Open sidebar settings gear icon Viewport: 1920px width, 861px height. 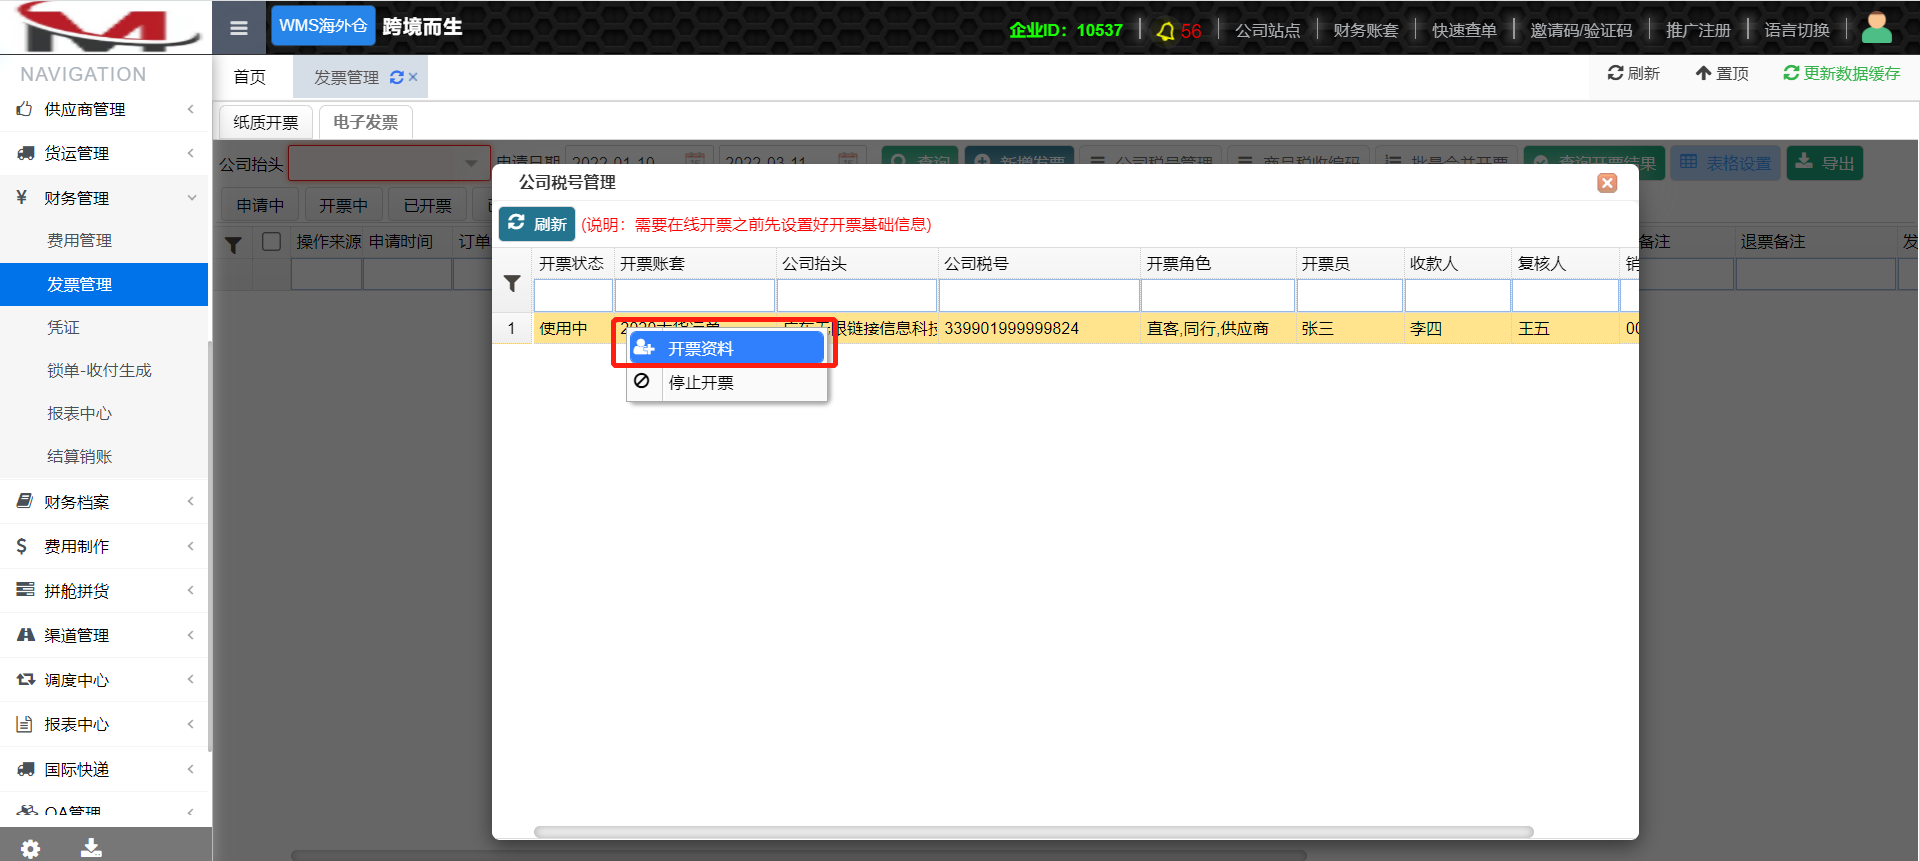point(31,848)
